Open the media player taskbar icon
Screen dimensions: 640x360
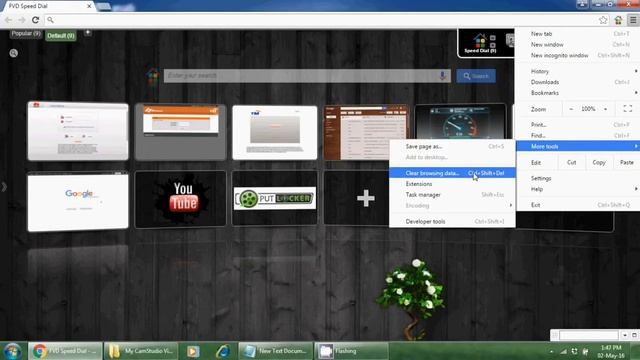193,351
